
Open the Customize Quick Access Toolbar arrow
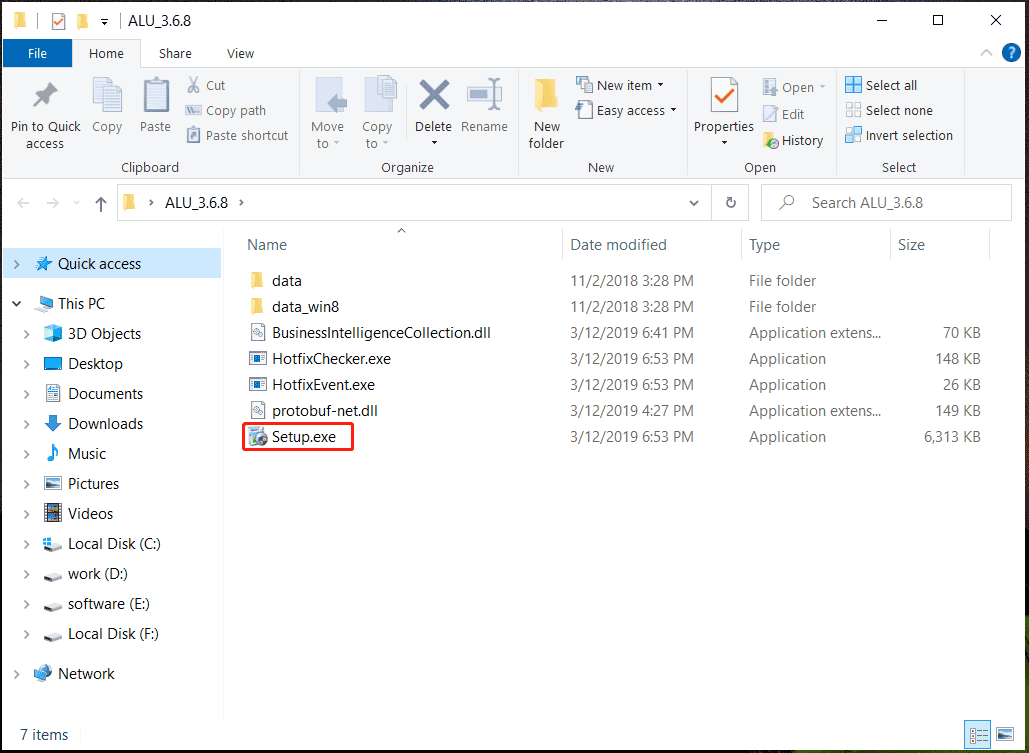pyautogui.click(x=104, y=22)
